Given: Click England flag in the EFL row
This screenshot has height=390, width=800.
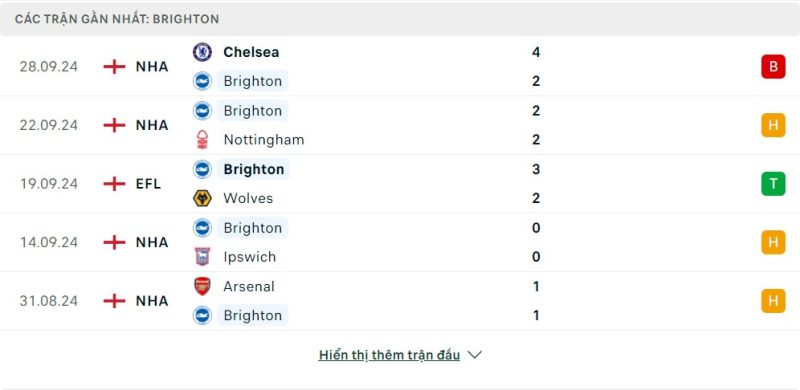Looking at the screenshot, I should point(114,184).
